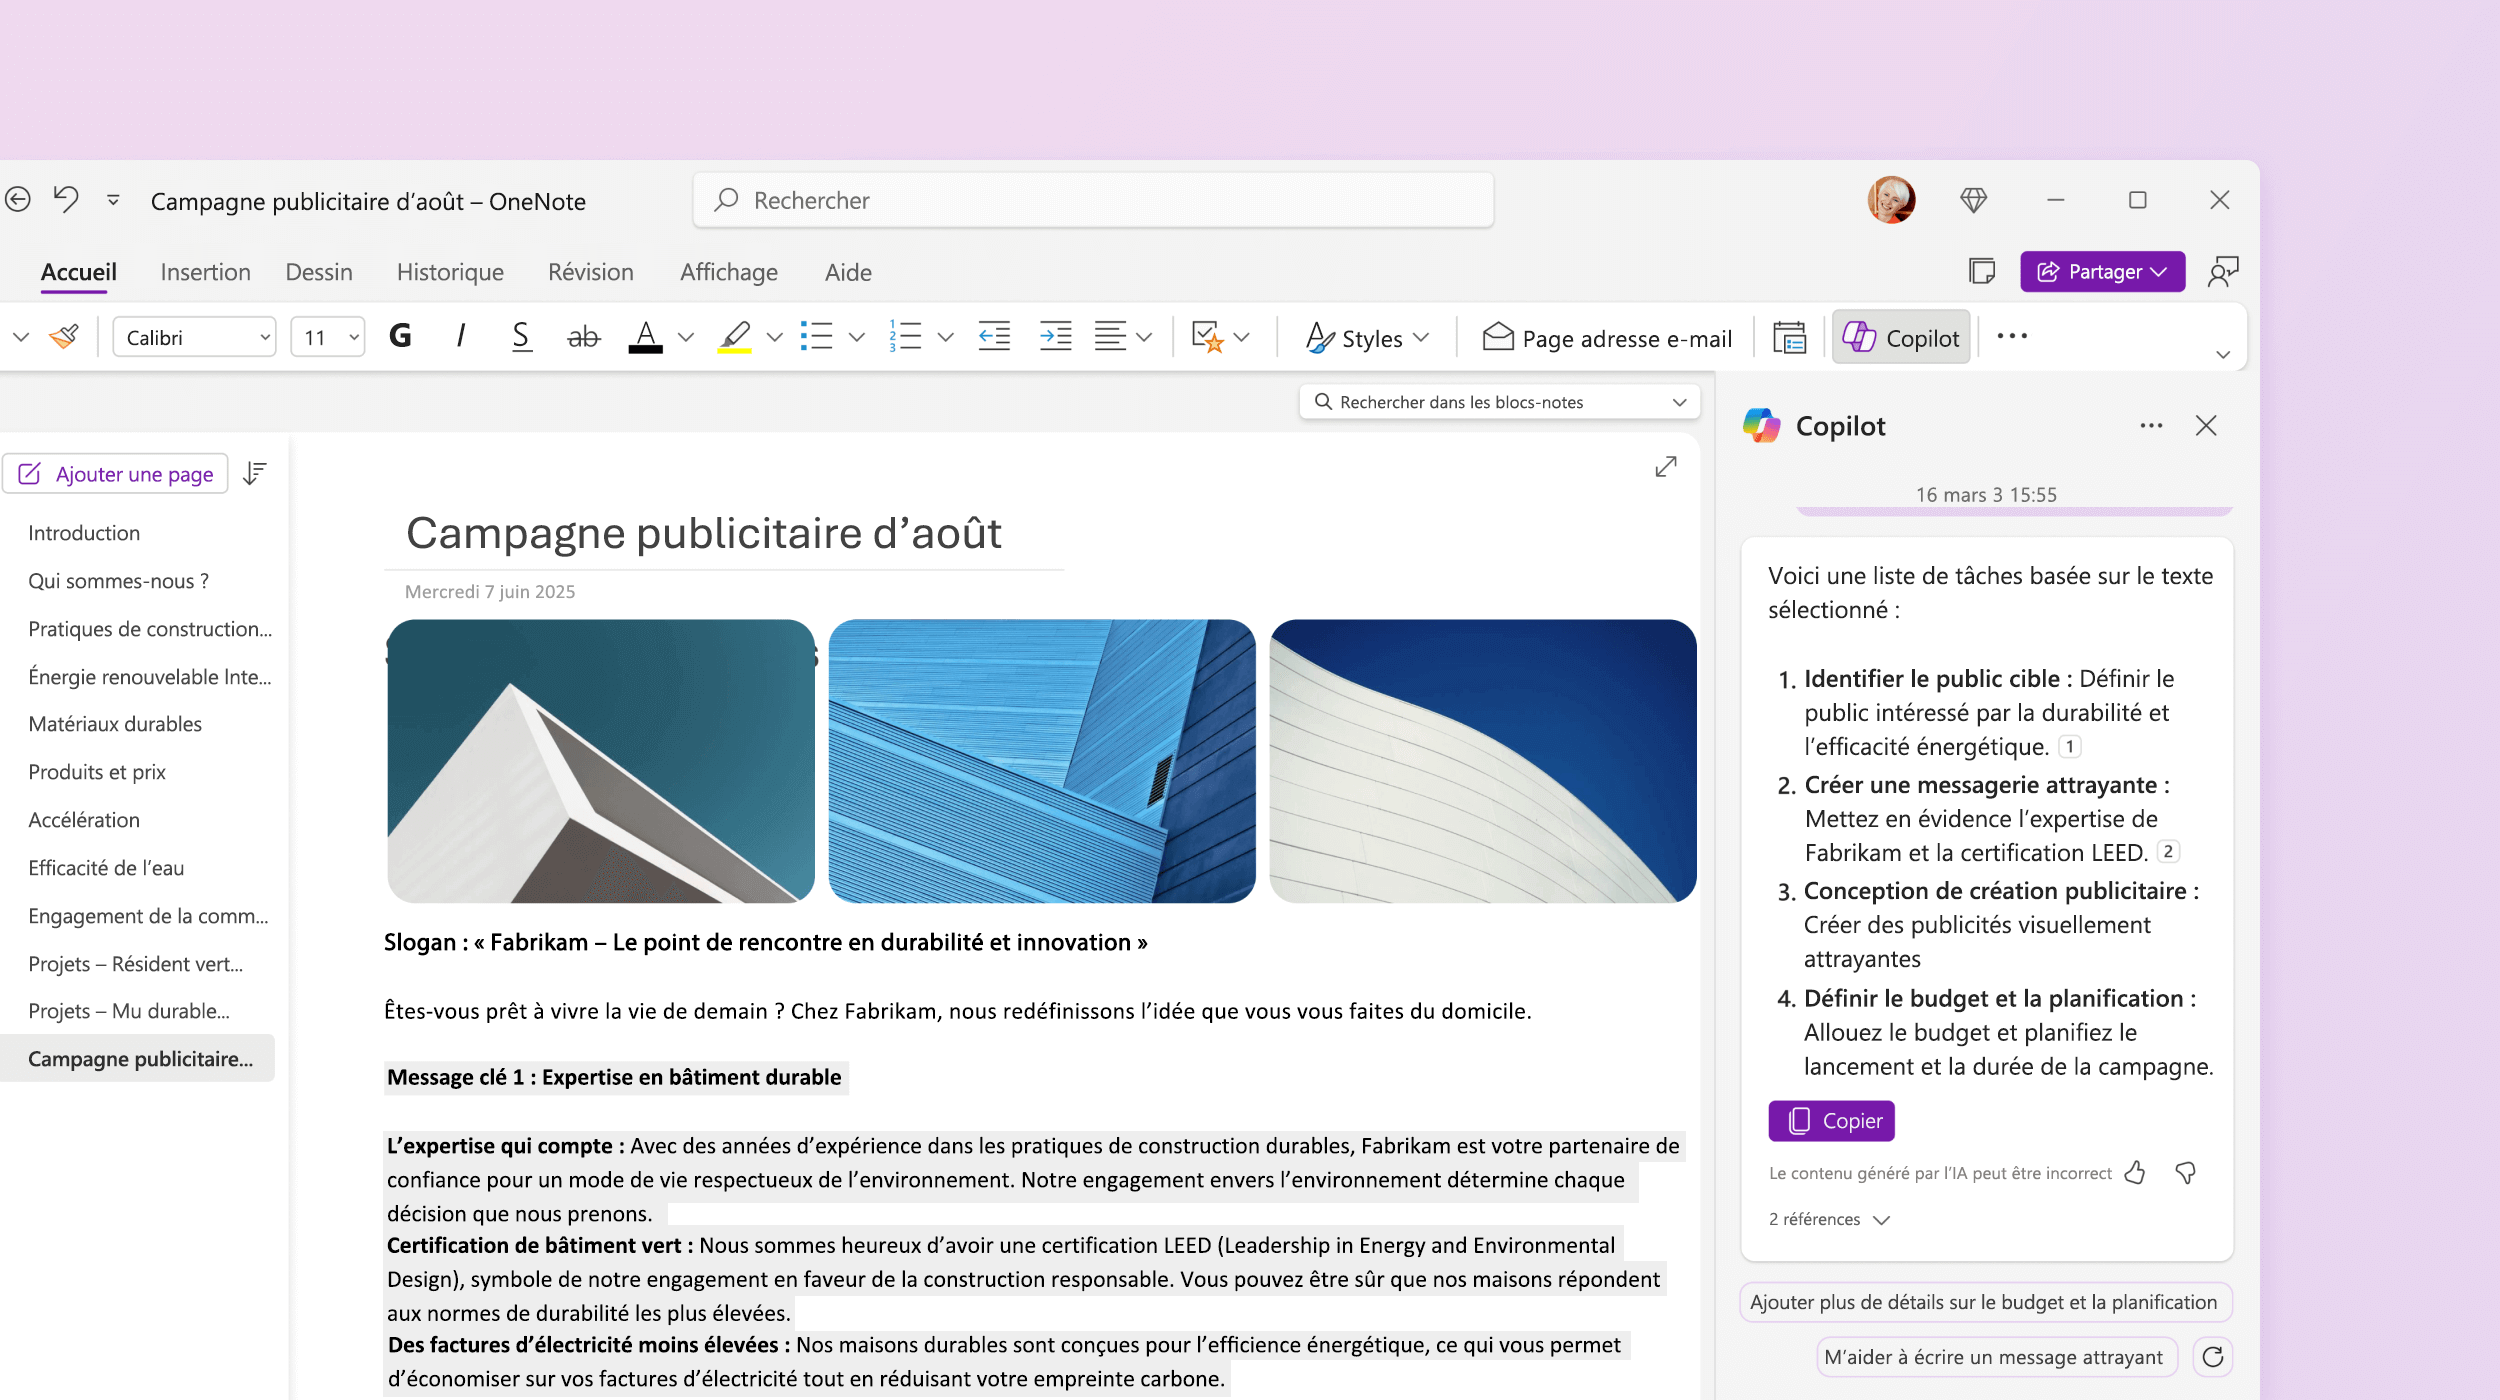Switch to the Historique tab
Screen dimensions: 2500x1400
(x=450, y=272)
